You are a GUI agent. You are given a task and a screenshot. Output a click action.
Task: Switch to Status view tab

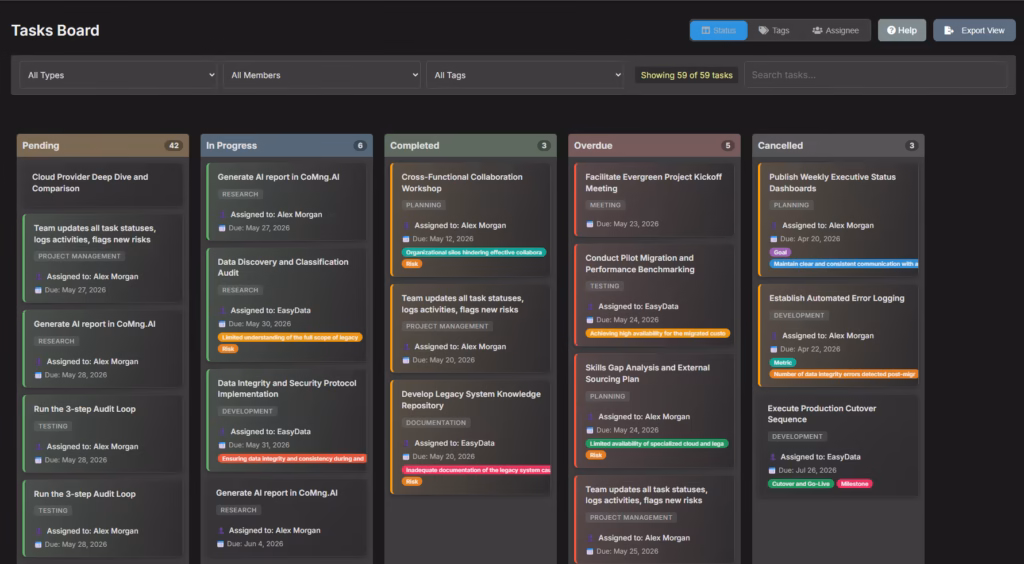tap(718, 31)
